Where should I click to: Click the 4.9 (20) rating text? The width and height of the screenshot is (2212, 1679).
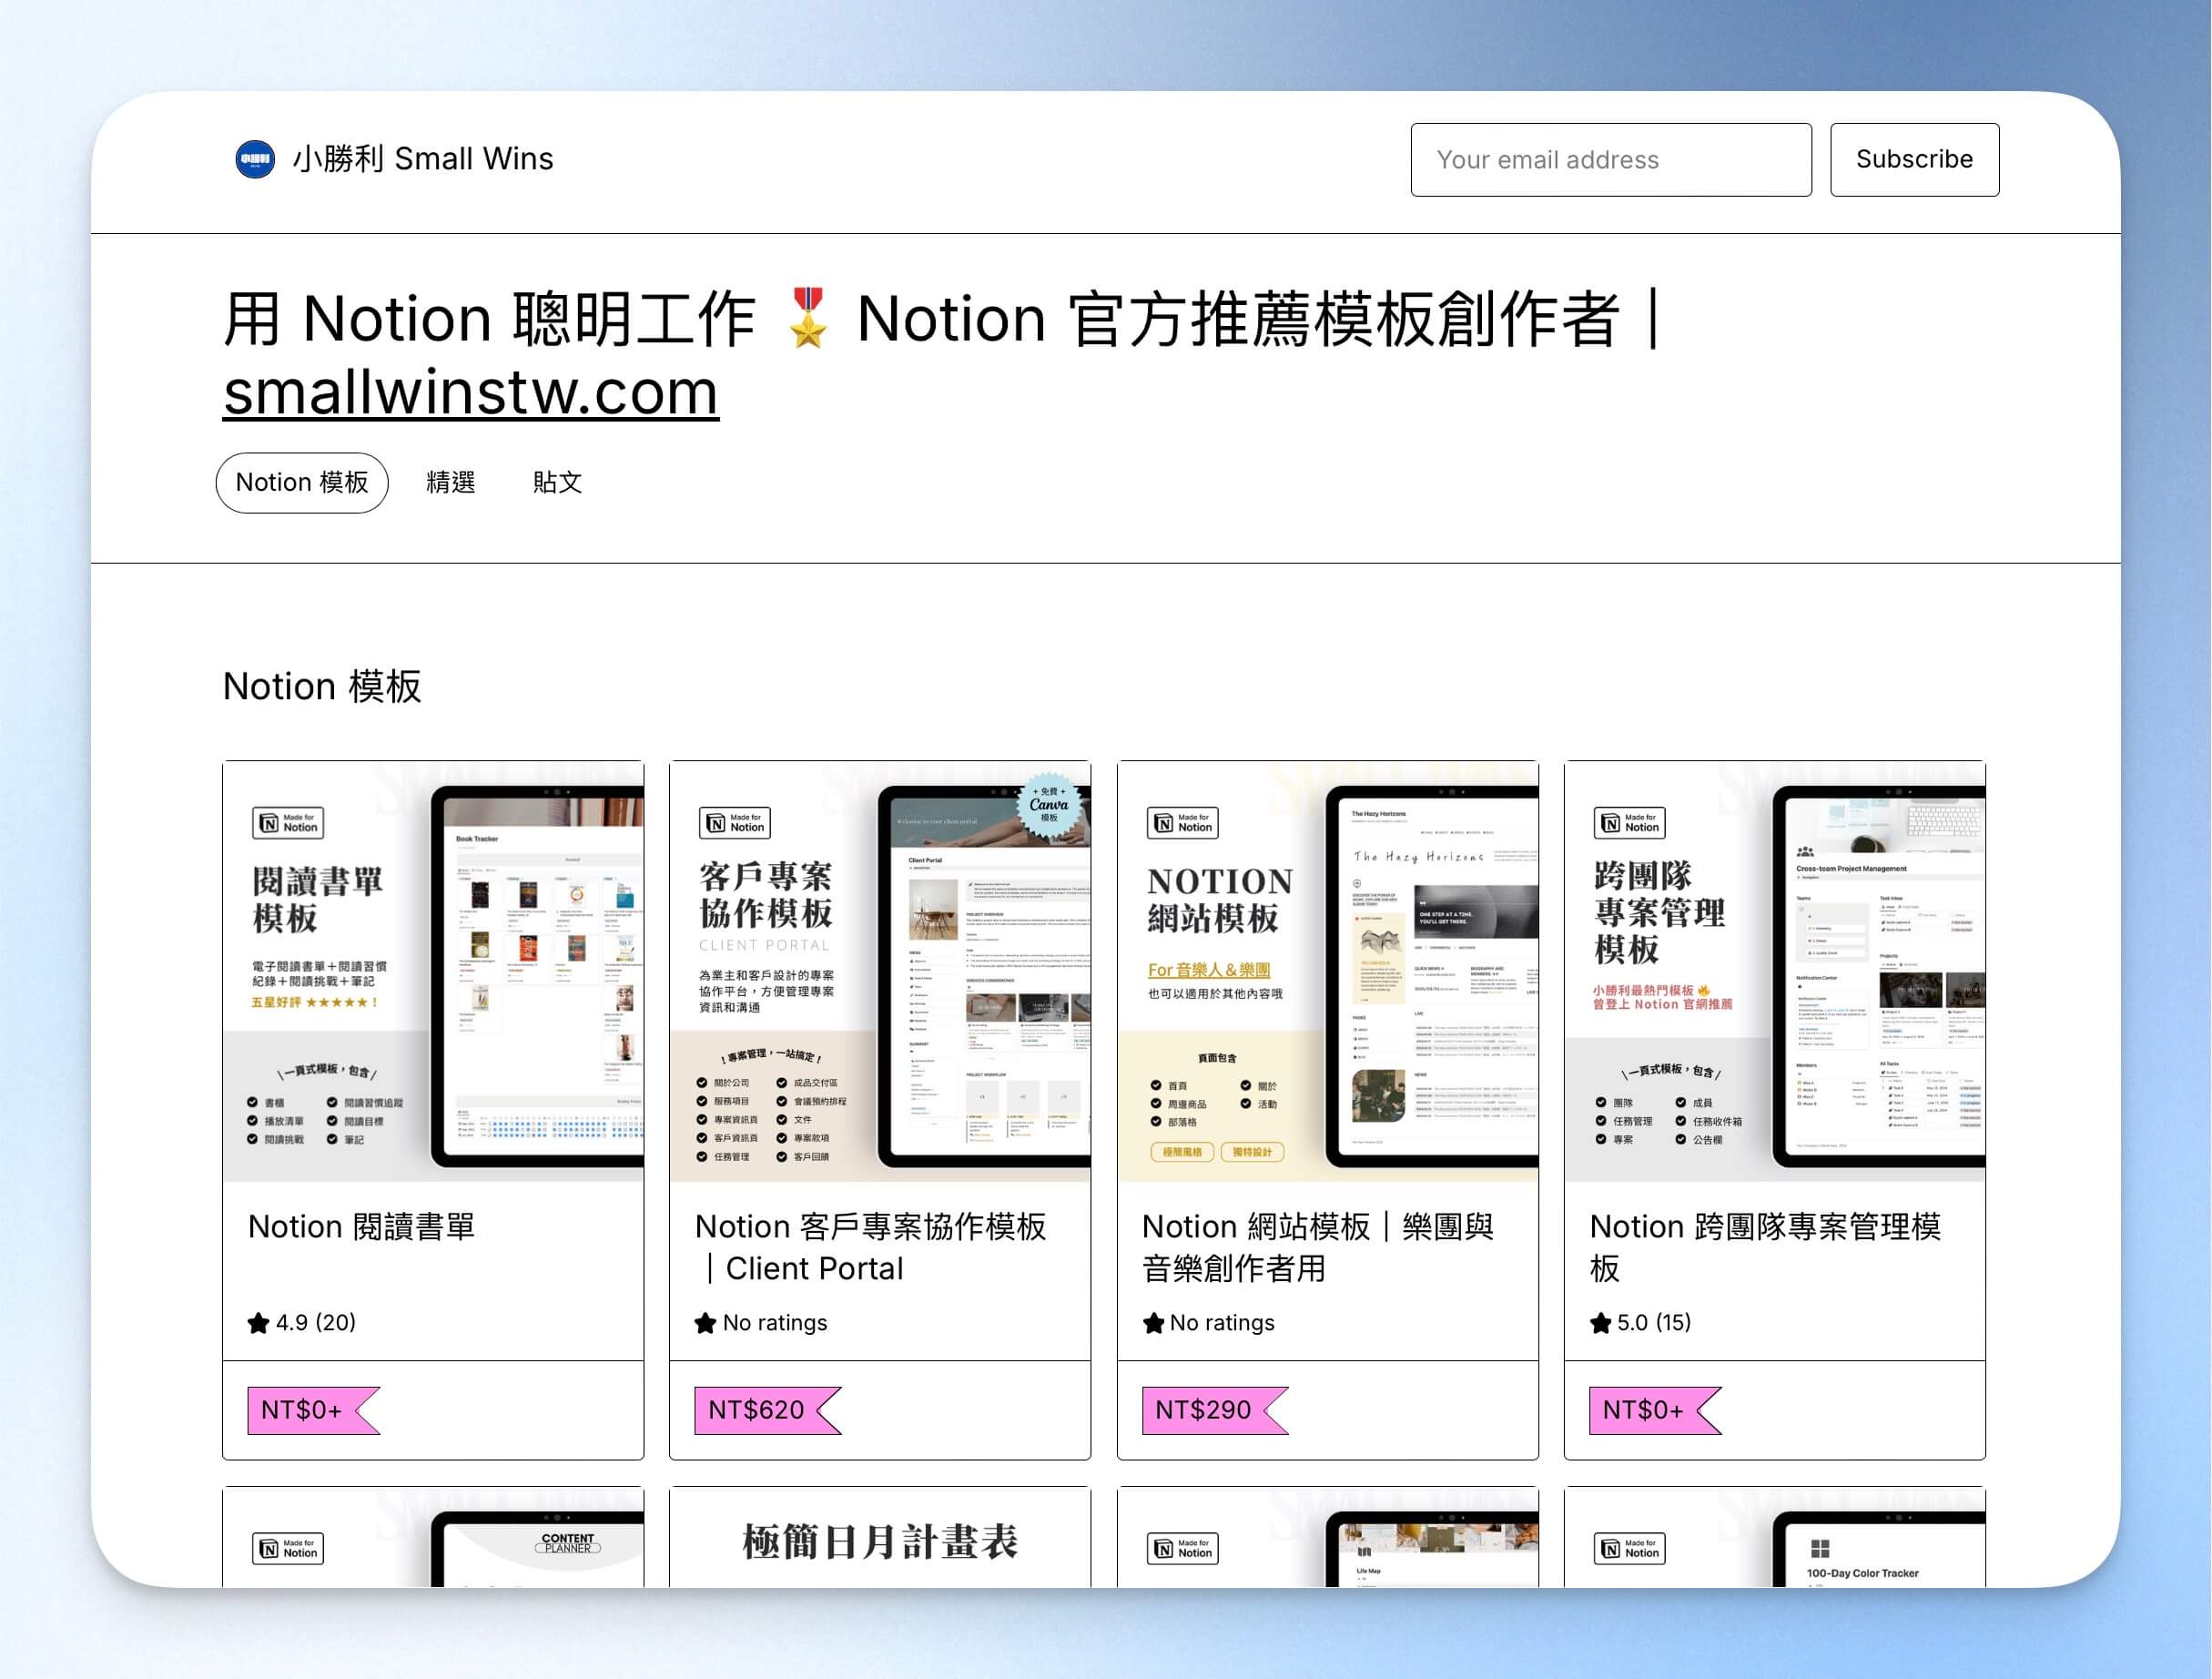(316, 1323)
